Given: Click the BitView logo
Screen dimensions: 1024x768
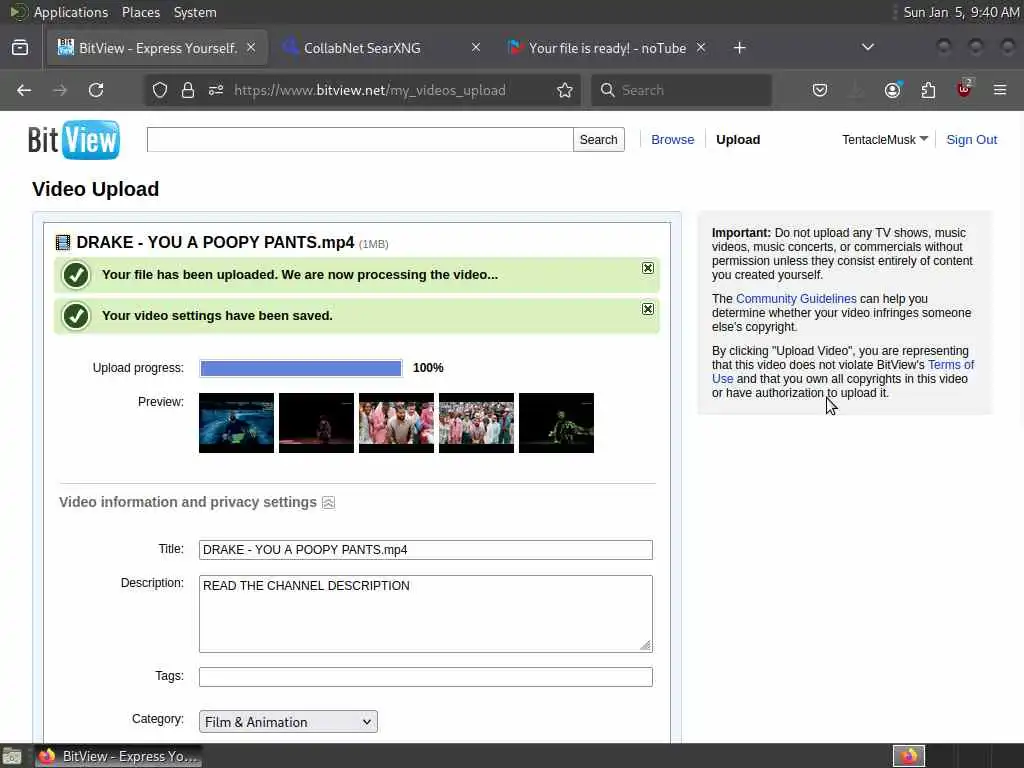Looking at the screenshot, I should (x=74, y=140).
